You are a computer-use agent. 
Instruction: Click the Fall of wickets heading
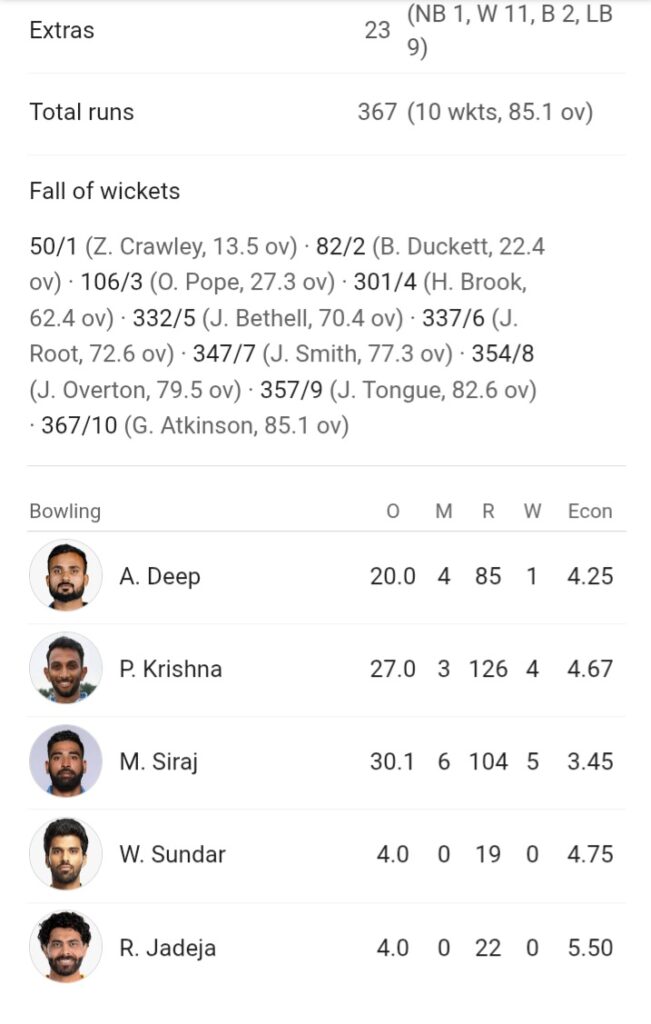(x=104, y=191)
